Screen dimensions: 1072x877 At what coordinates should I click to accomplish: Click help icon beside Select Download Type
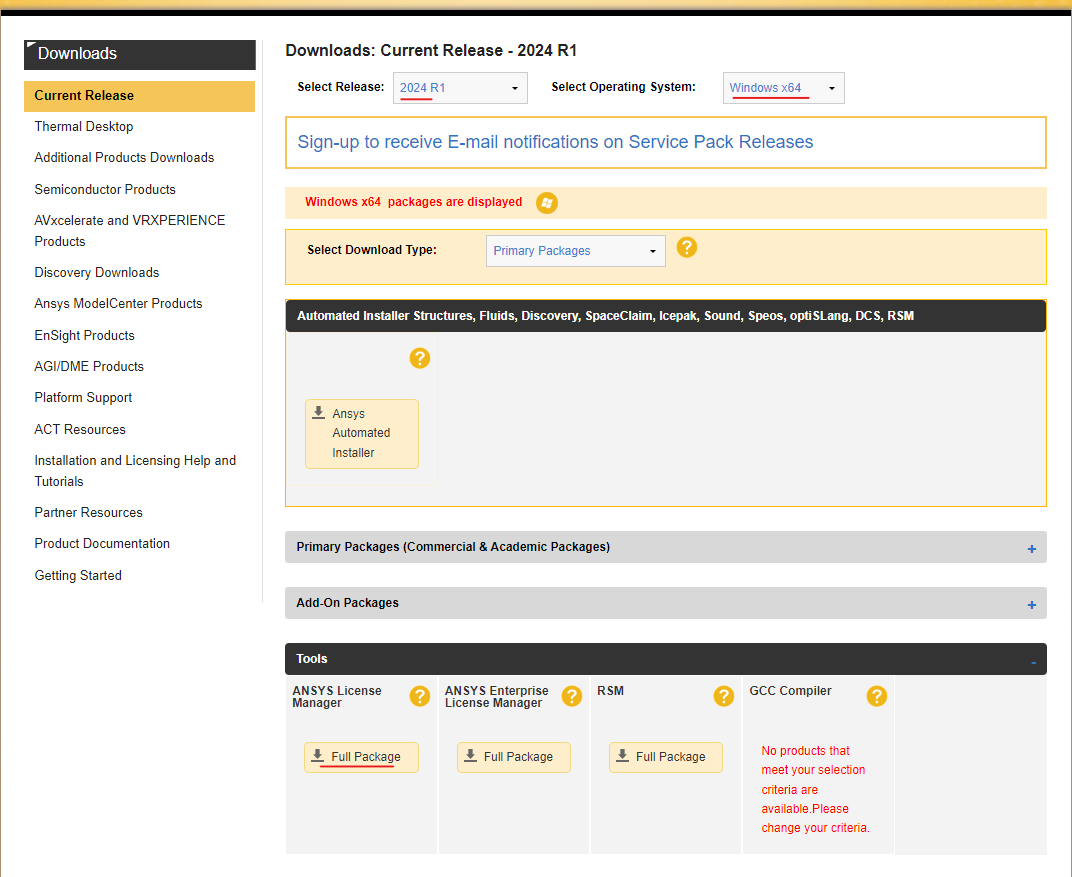coord(686,247)
